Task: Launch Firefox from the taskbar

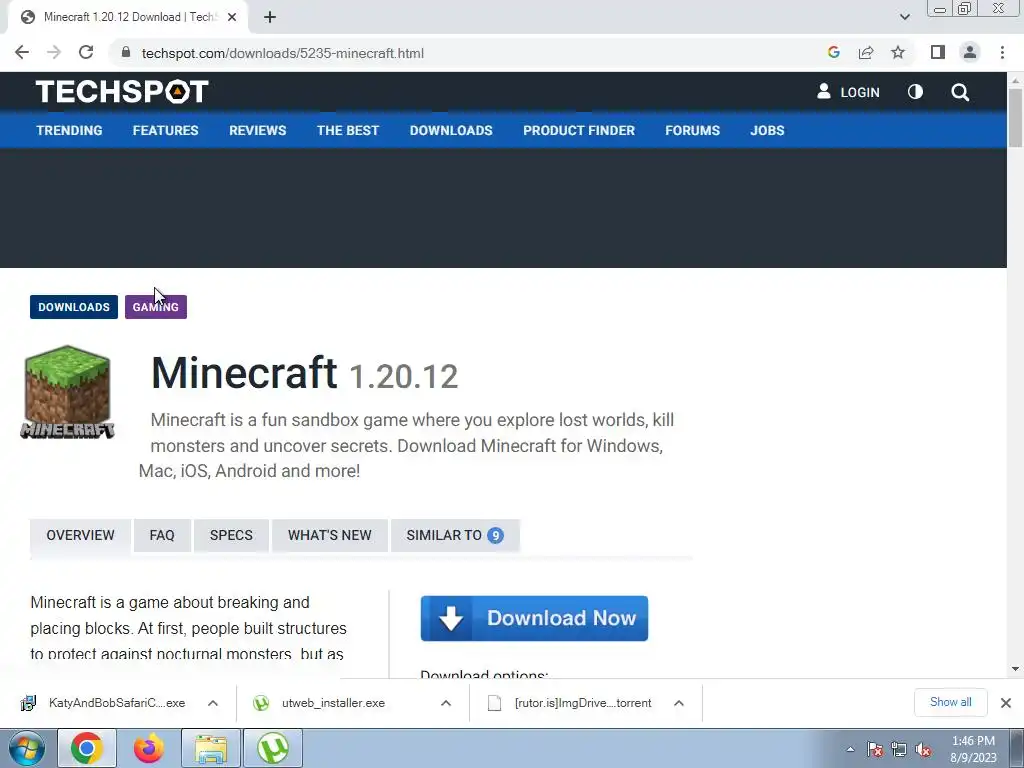Action: tap(149, 748)
